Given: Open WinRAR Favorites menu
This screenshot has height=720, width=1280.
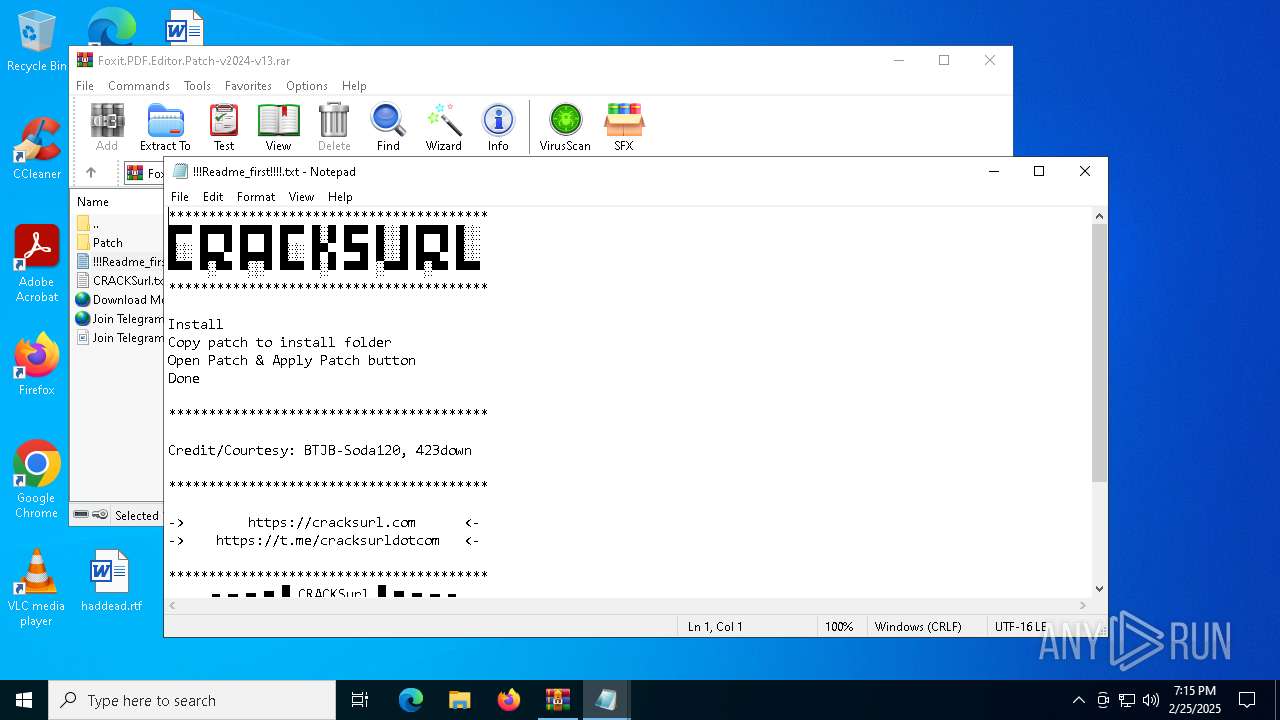Looking at the screenshot, I should (248, 86).
